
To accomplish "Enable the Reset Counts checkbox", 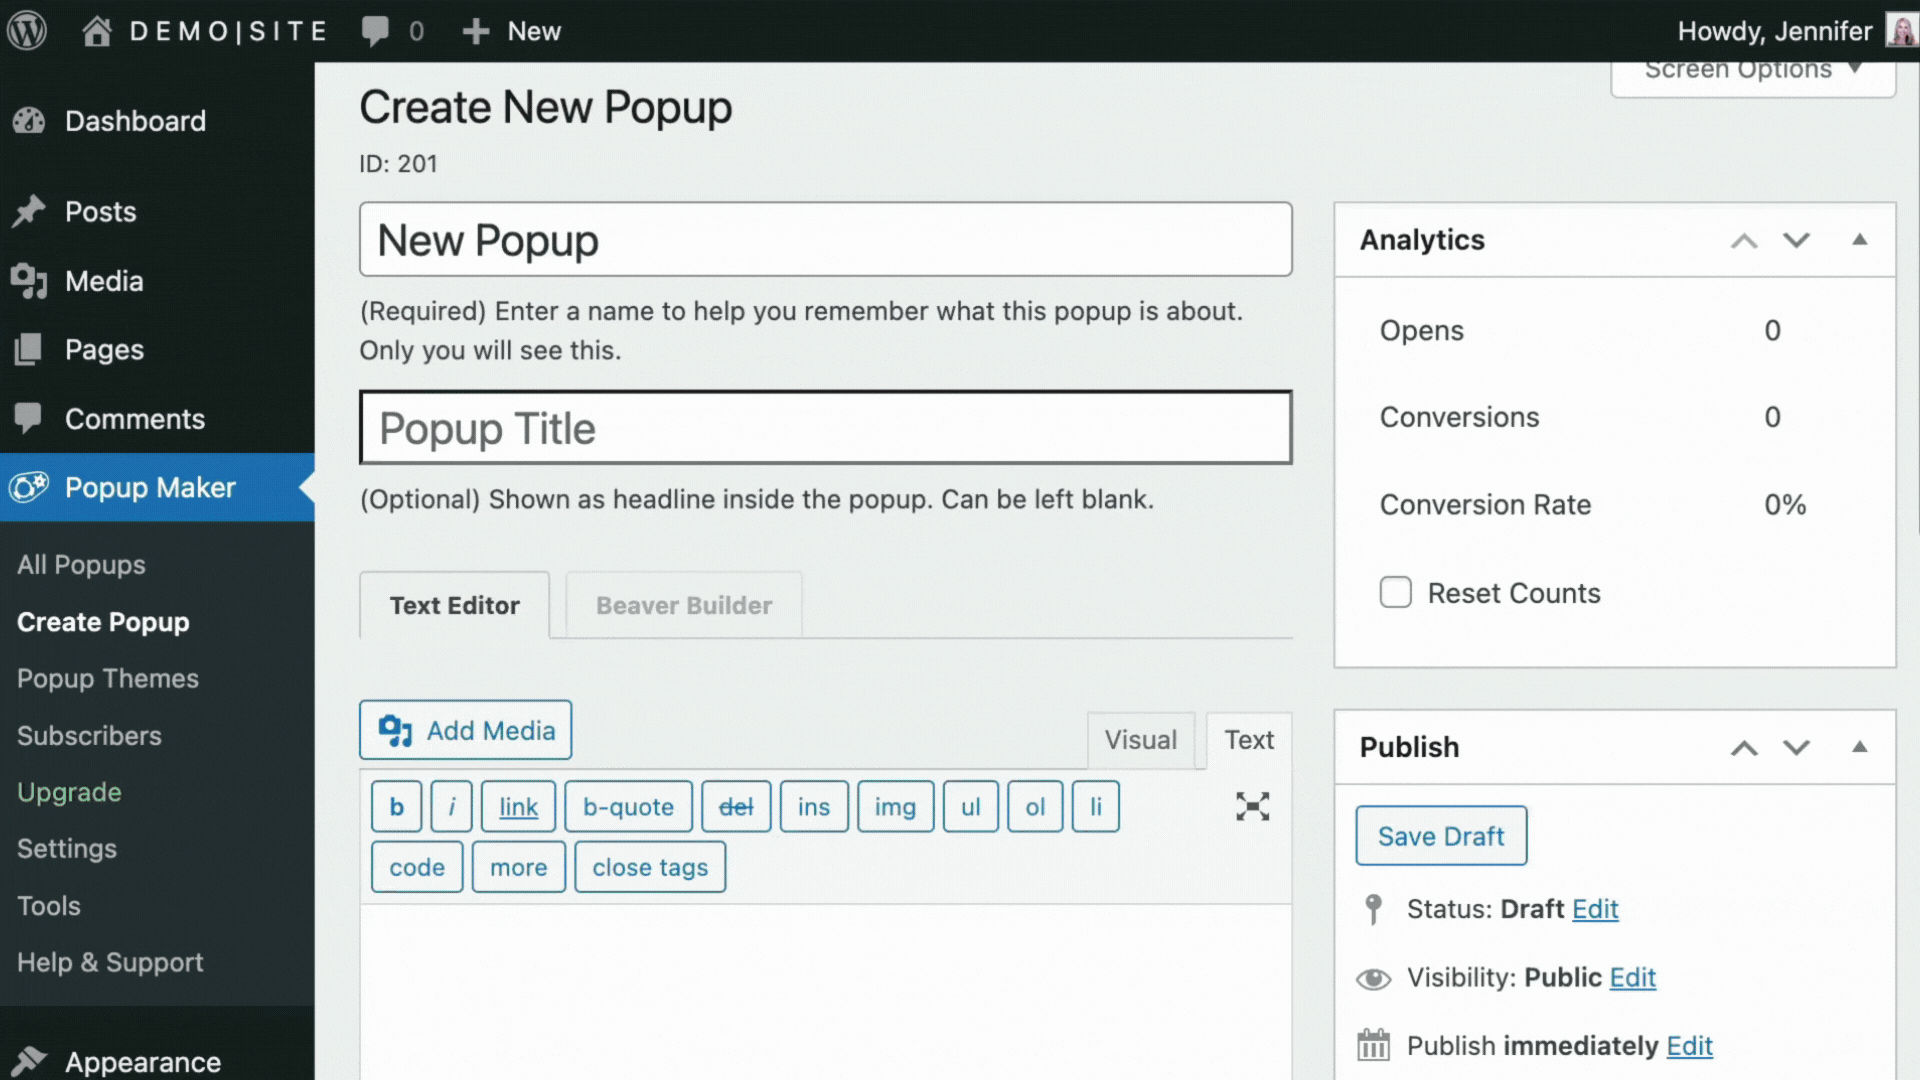I will [1395, 592].
